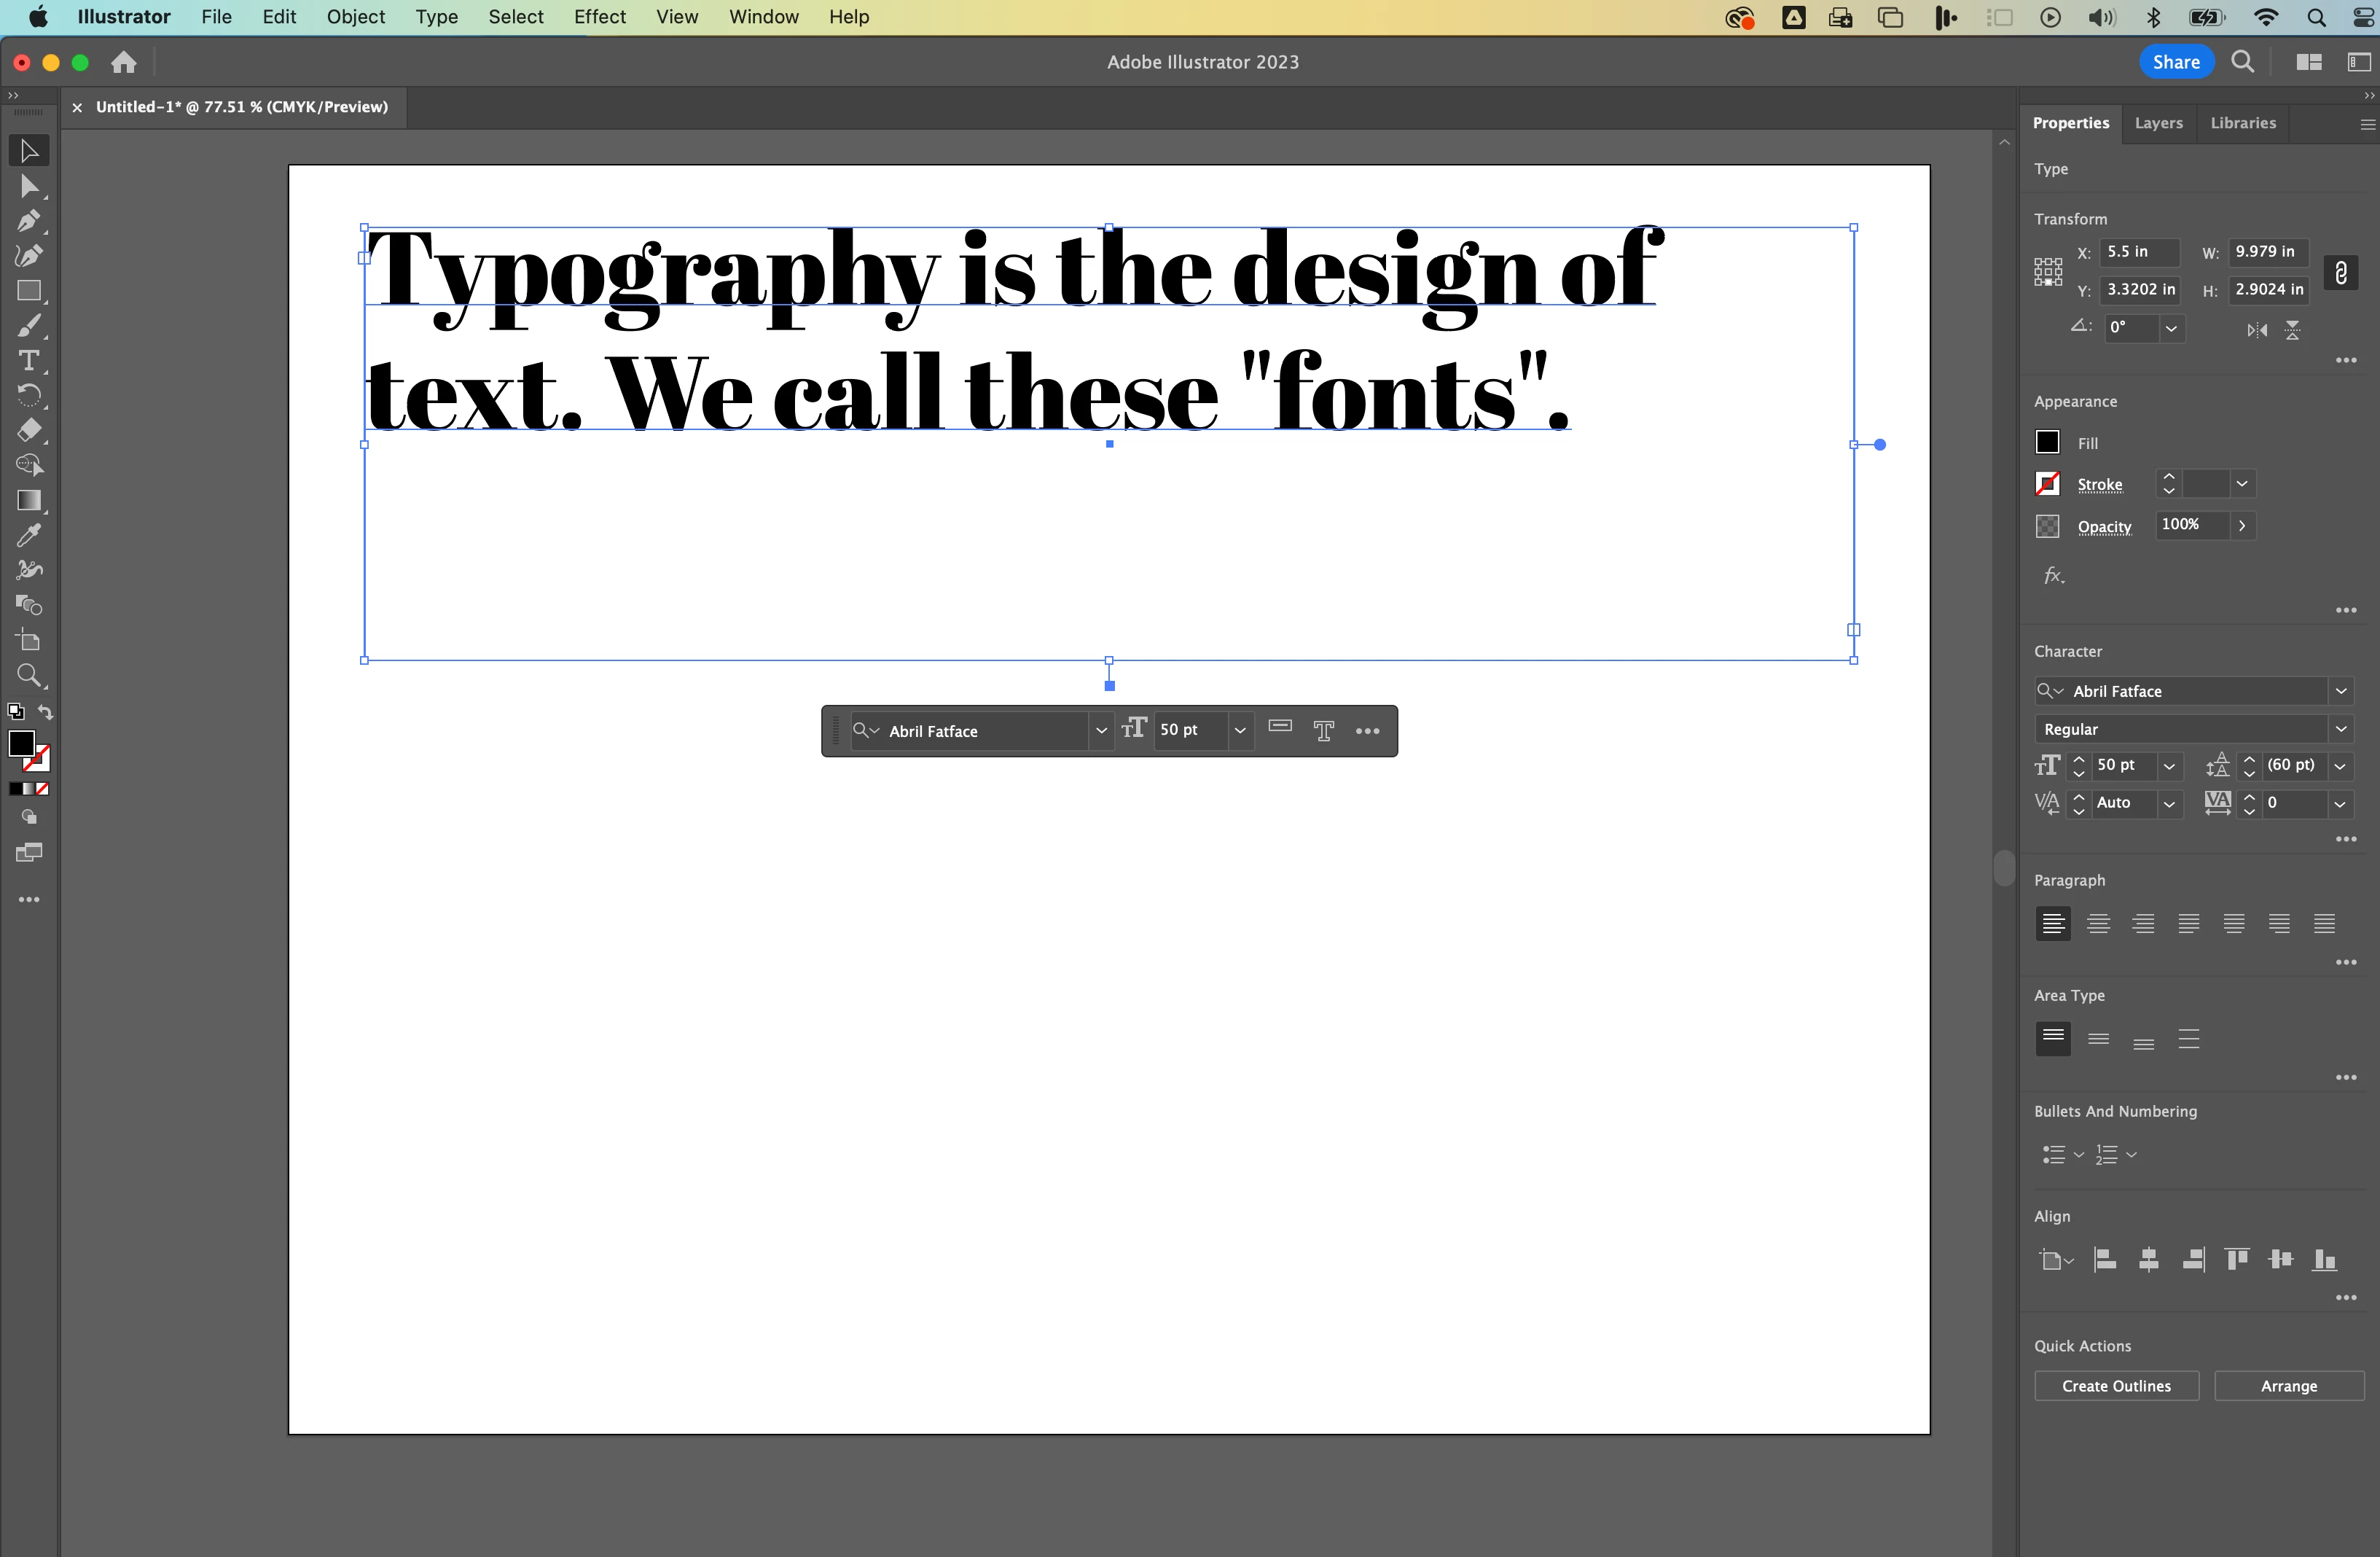The width and height of the screenshot is (2380, 1557).
Task: Choose the Eraser tool
Action: coord(28,430)
